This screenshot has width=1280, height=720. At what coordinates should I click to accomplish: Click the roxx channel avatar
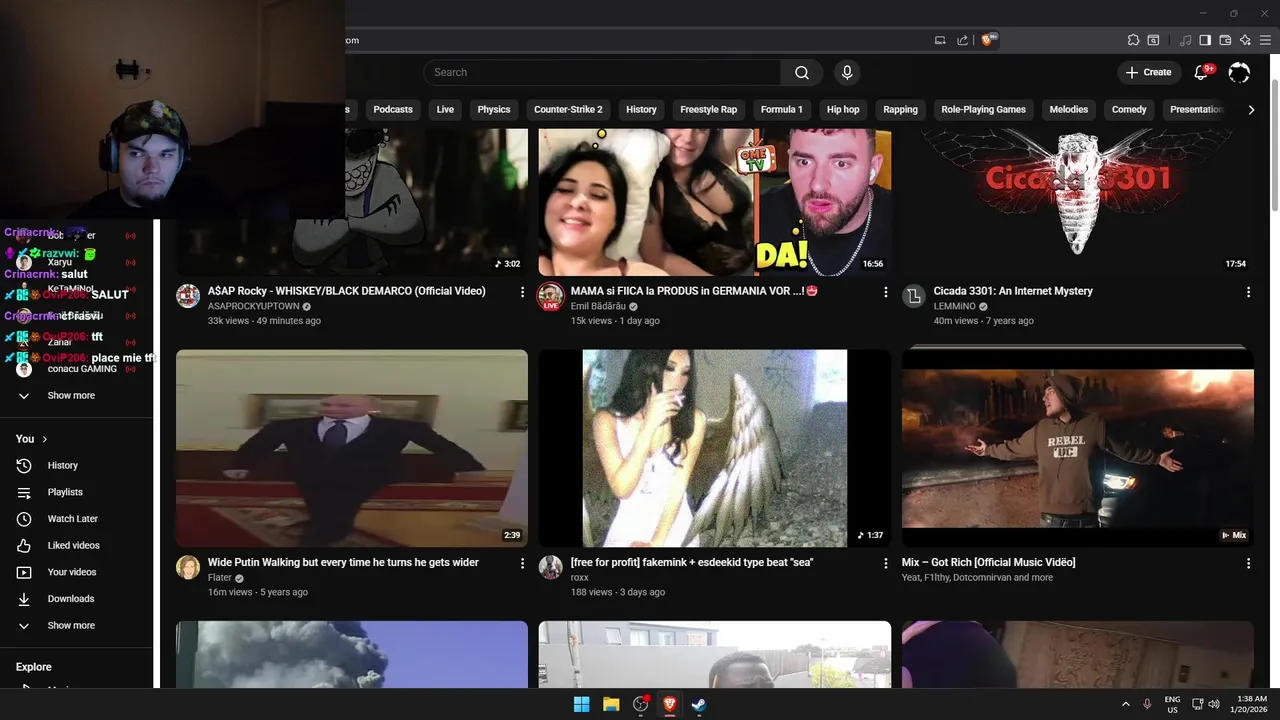pyautogui.click(x=551, y=567)
